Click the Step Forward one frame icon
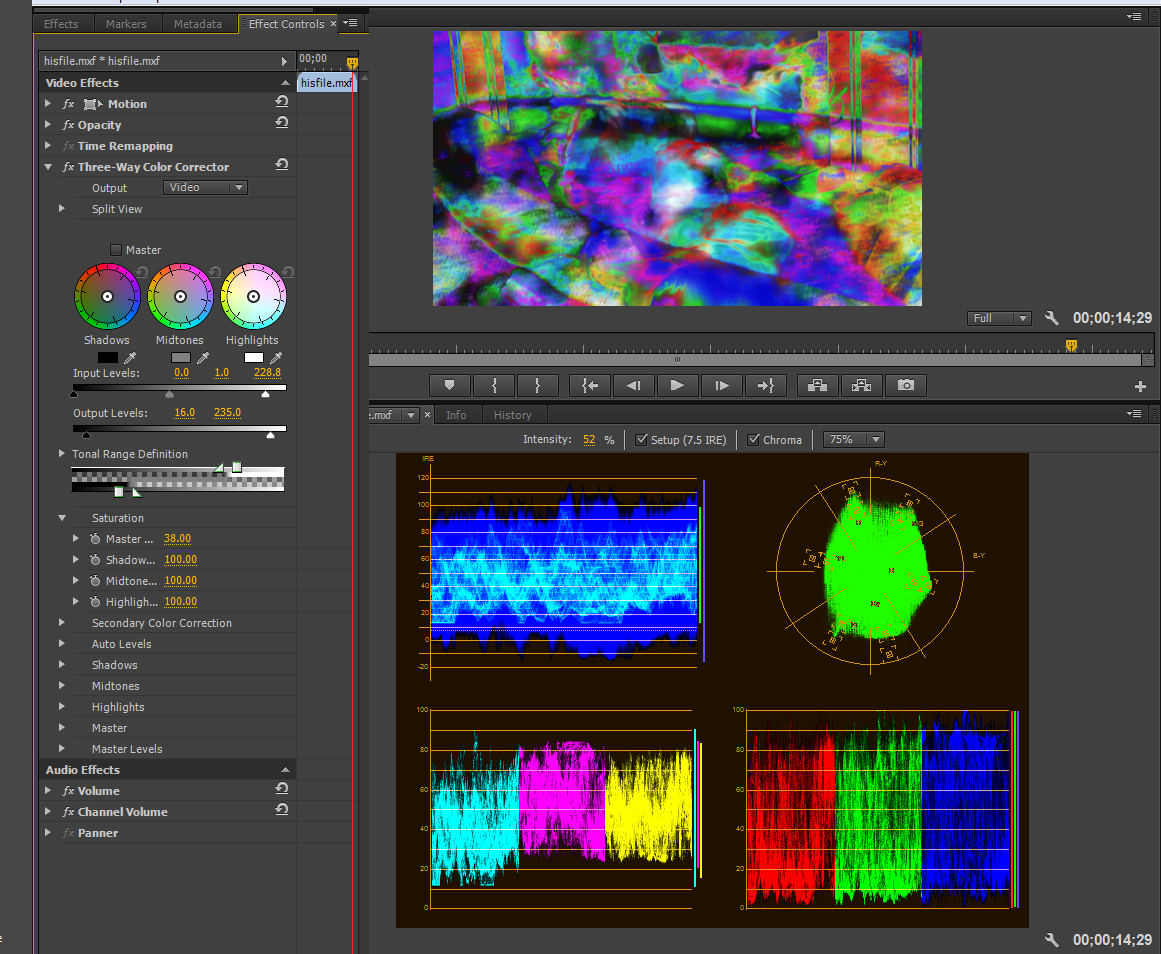This screenshot has height=954, width=1161. [x=721, y=385]
